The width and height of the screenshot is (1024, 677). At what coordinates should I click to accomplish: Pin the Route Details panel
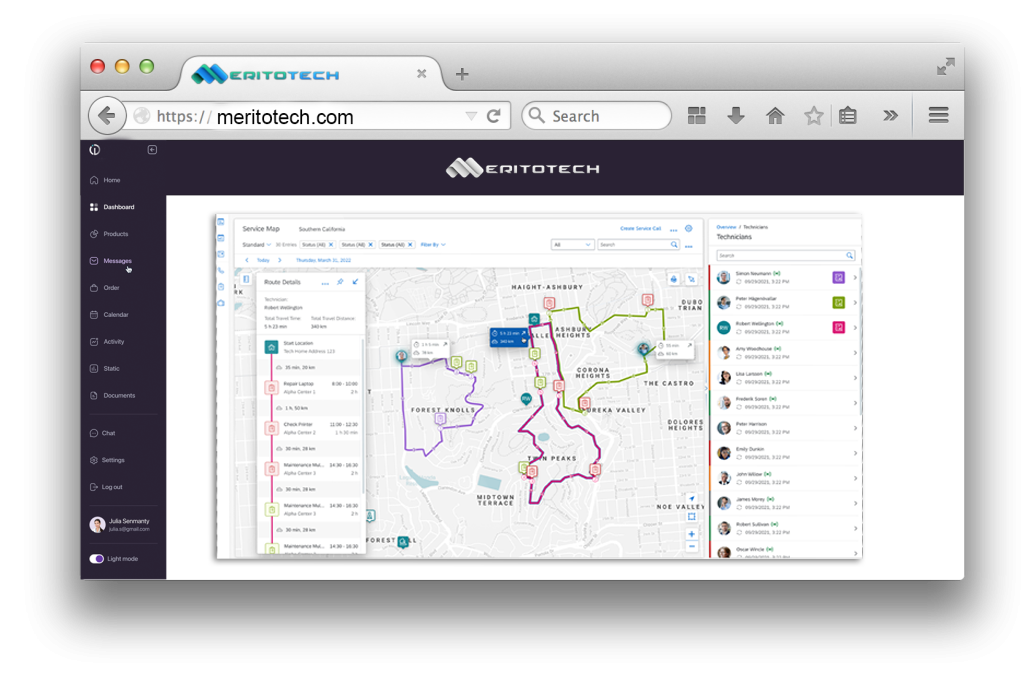[340, 282]
